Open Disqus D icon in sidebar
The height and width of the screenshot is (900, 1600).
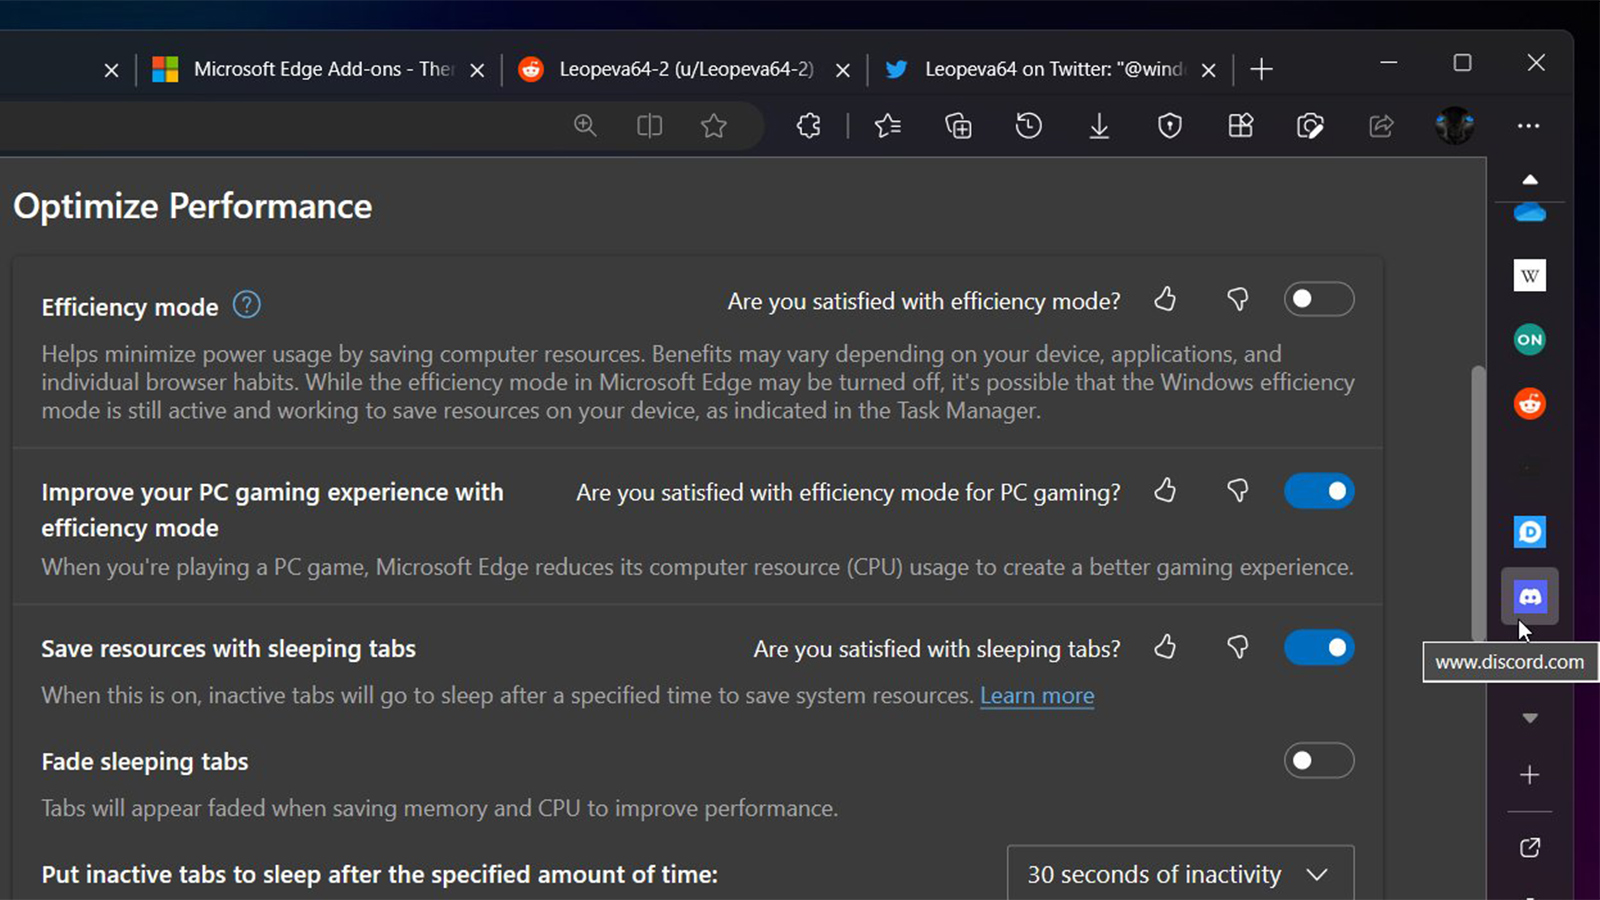click(x=1530, y=532)
